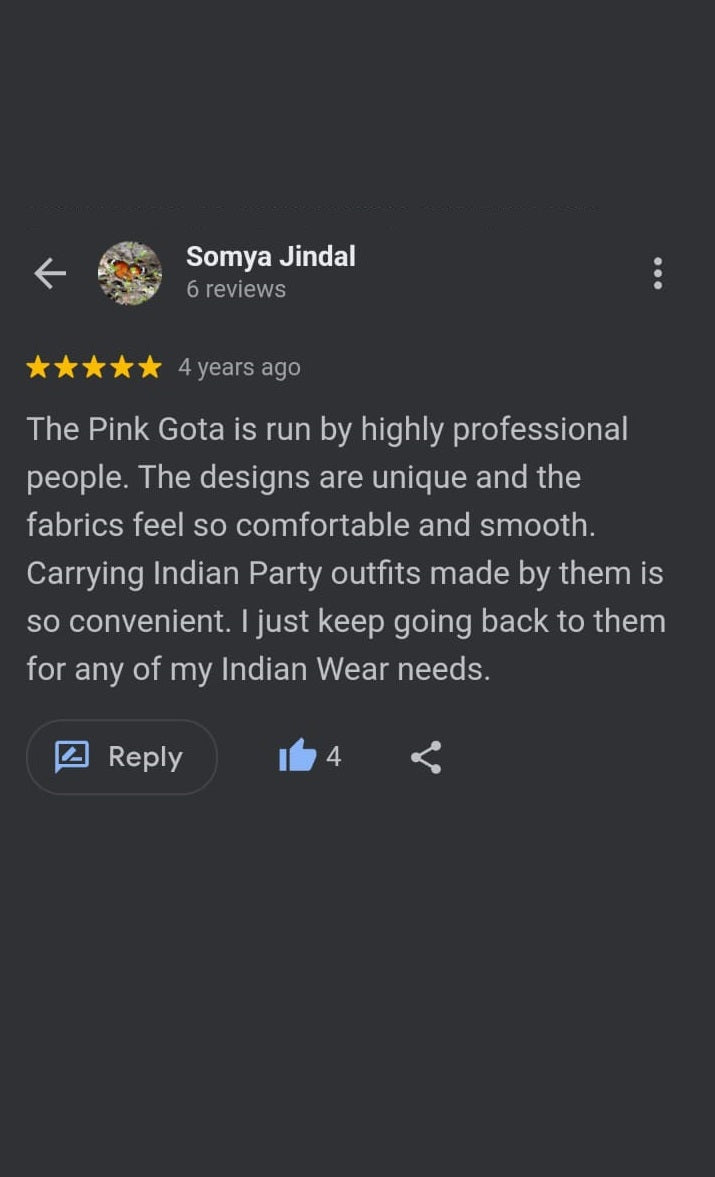
Task: Go back using the left arrow
Action: click(x=50, y=273)
